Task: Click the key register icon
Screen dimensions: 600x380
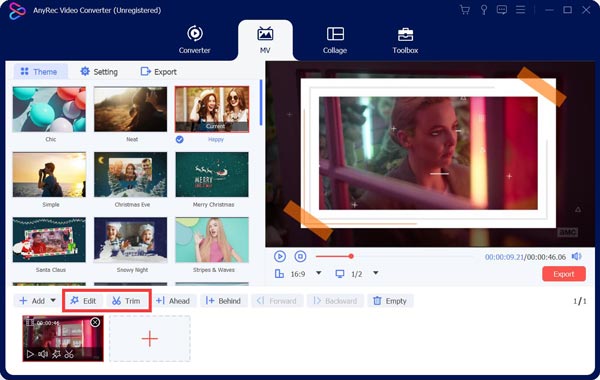Action: tap(484, 10)
